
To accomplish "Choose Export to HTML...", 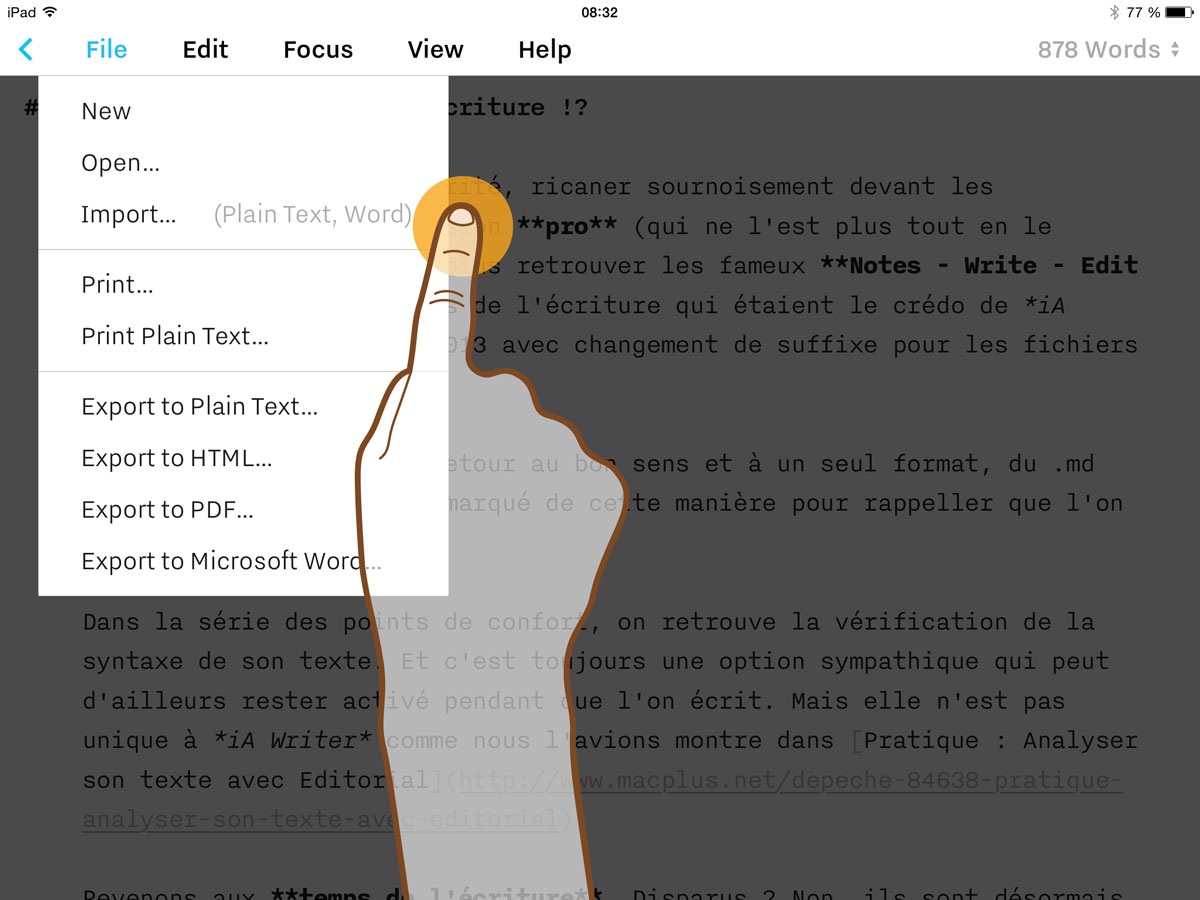I will [x=243, y=458].
